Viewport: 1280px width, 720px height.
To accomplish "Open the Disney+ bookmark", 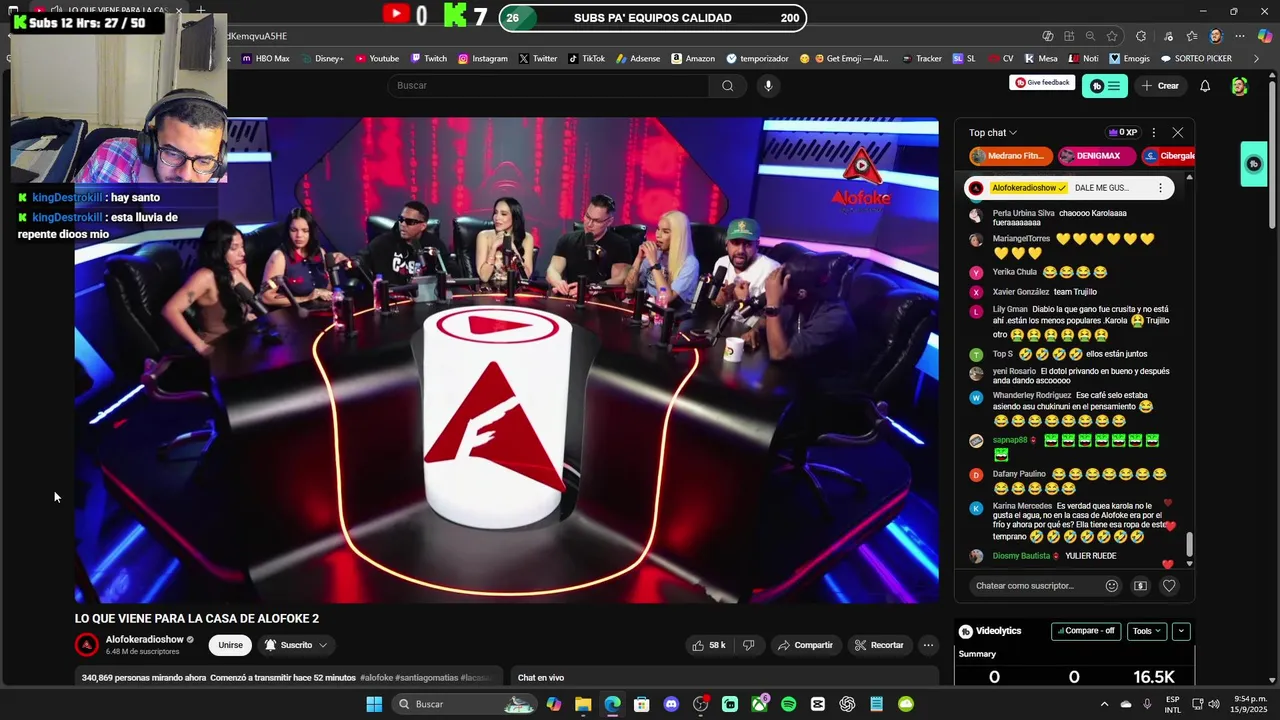I will point(322,59).
